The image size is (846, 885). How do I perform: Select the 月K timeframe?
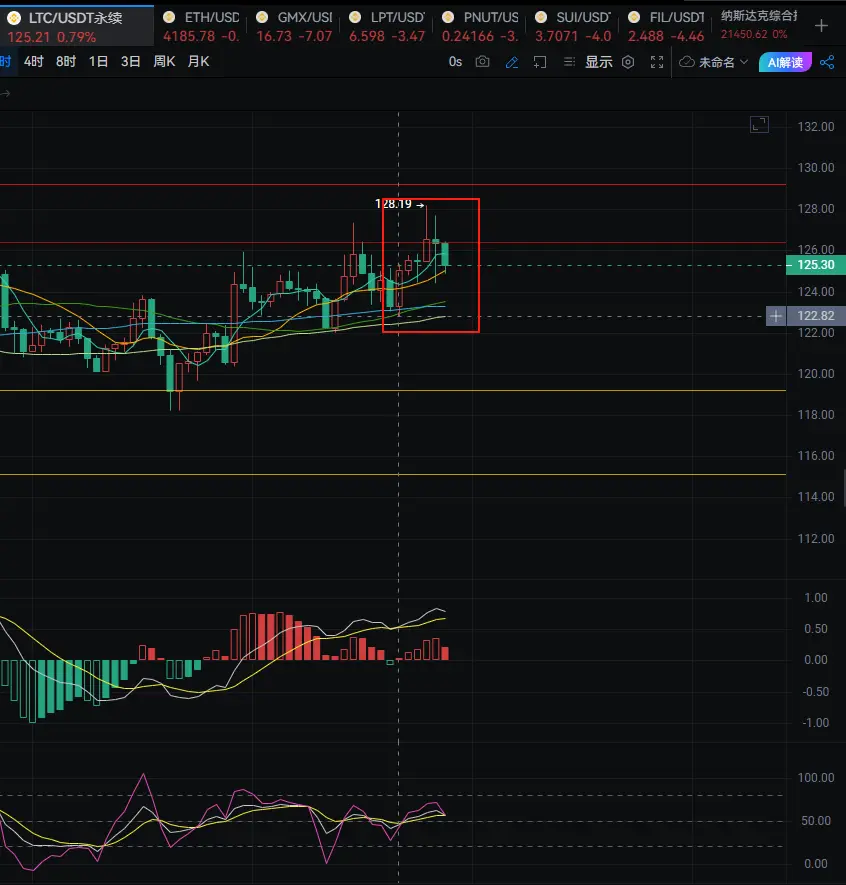coord(198,62)
